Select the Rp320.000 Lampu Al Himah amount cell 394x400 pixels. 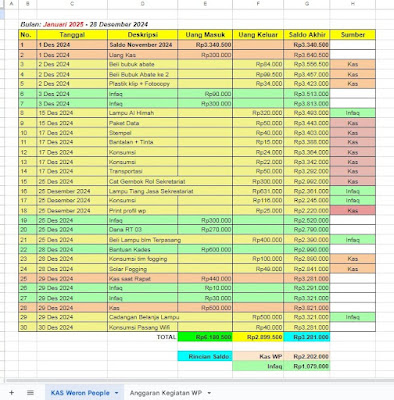click(x=258, y=113)
